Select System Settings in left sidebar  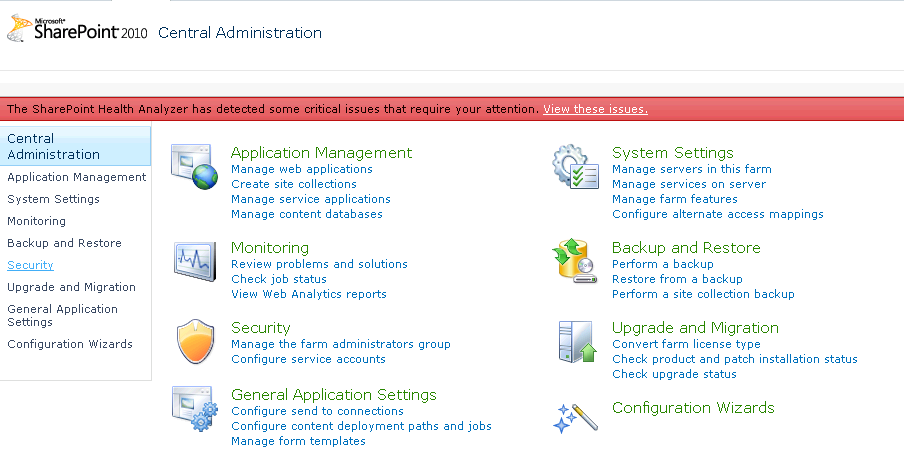(53, 199)
